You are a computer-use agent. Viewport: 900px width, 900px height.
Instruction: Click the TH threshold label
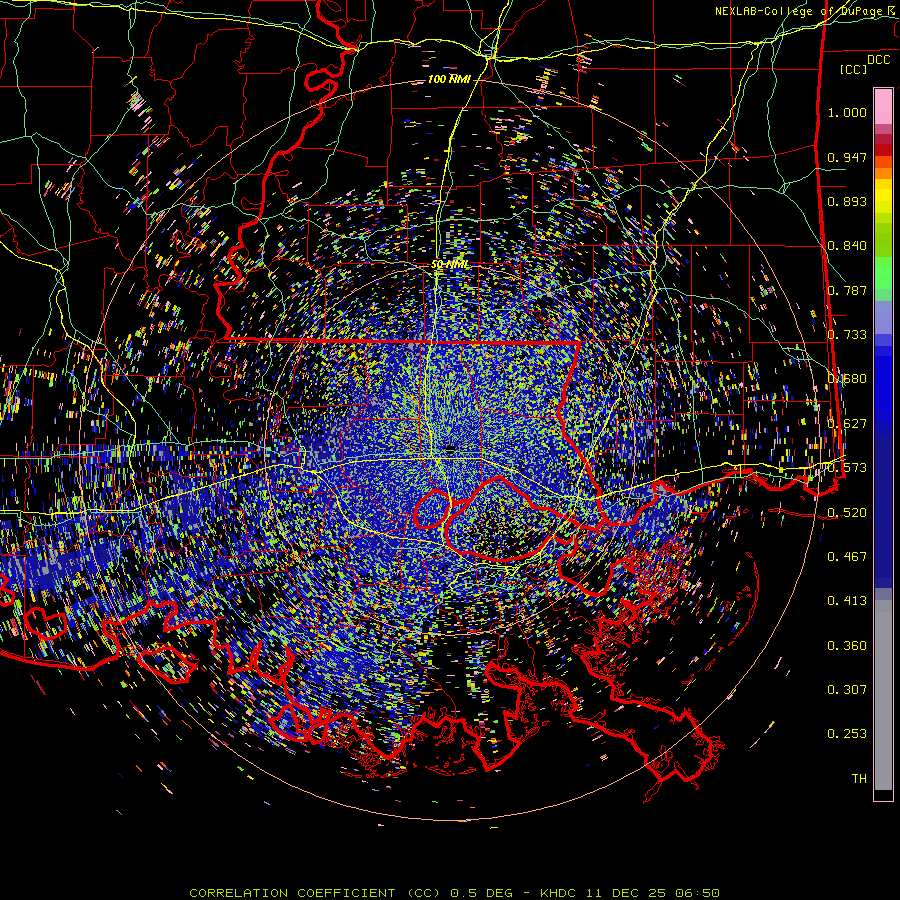[x=859, y=779]
